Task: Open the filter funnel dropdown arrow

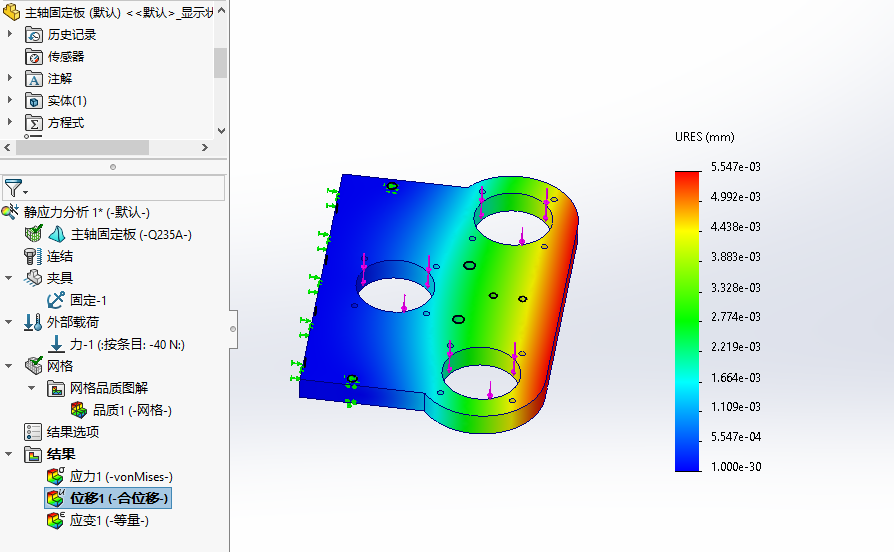Action: [26, 192]
